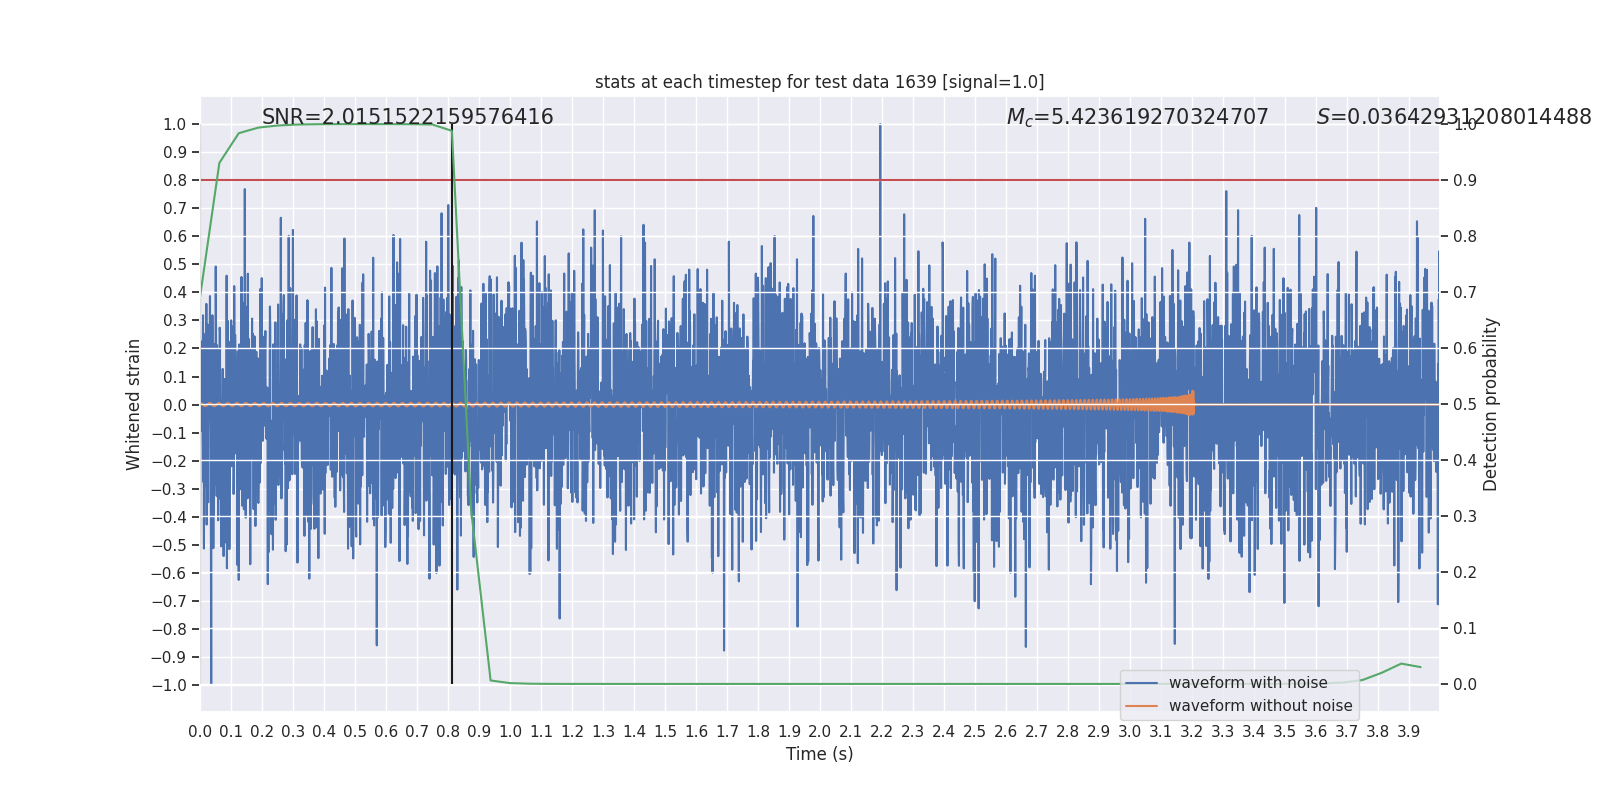The height and width of the screenshot is (800, 1600).
Task: Select Detection probability tick label 0.1
Action: 1465,629
